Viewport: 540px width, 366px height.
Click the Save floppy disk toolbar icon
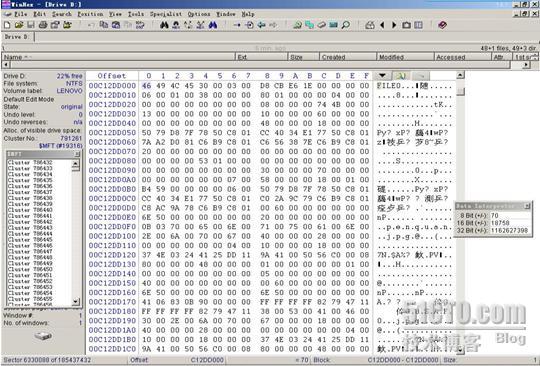tap(31, 25)
